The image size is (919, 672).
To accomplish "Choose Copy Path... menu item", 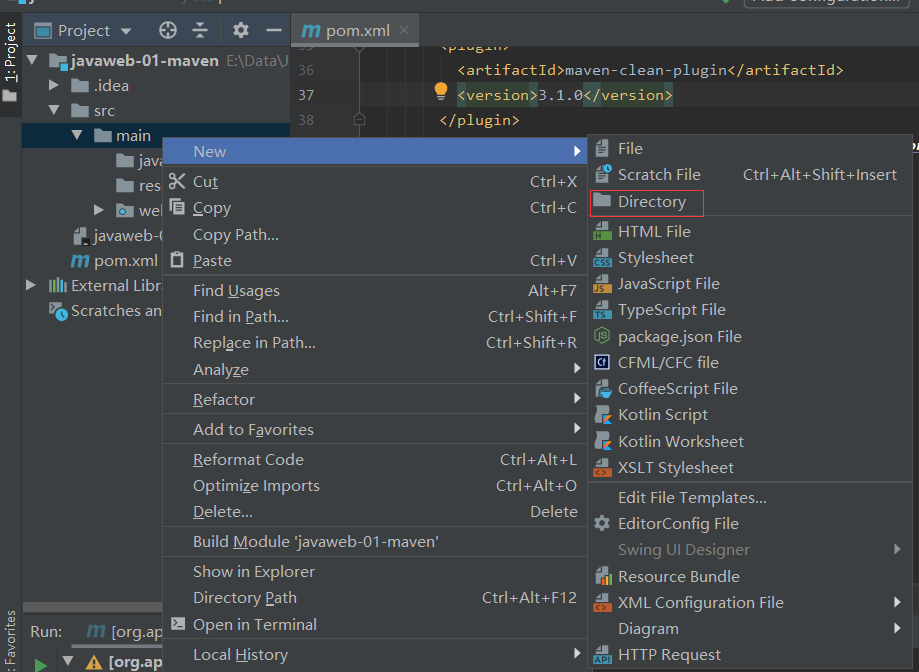I will [375, 234].
